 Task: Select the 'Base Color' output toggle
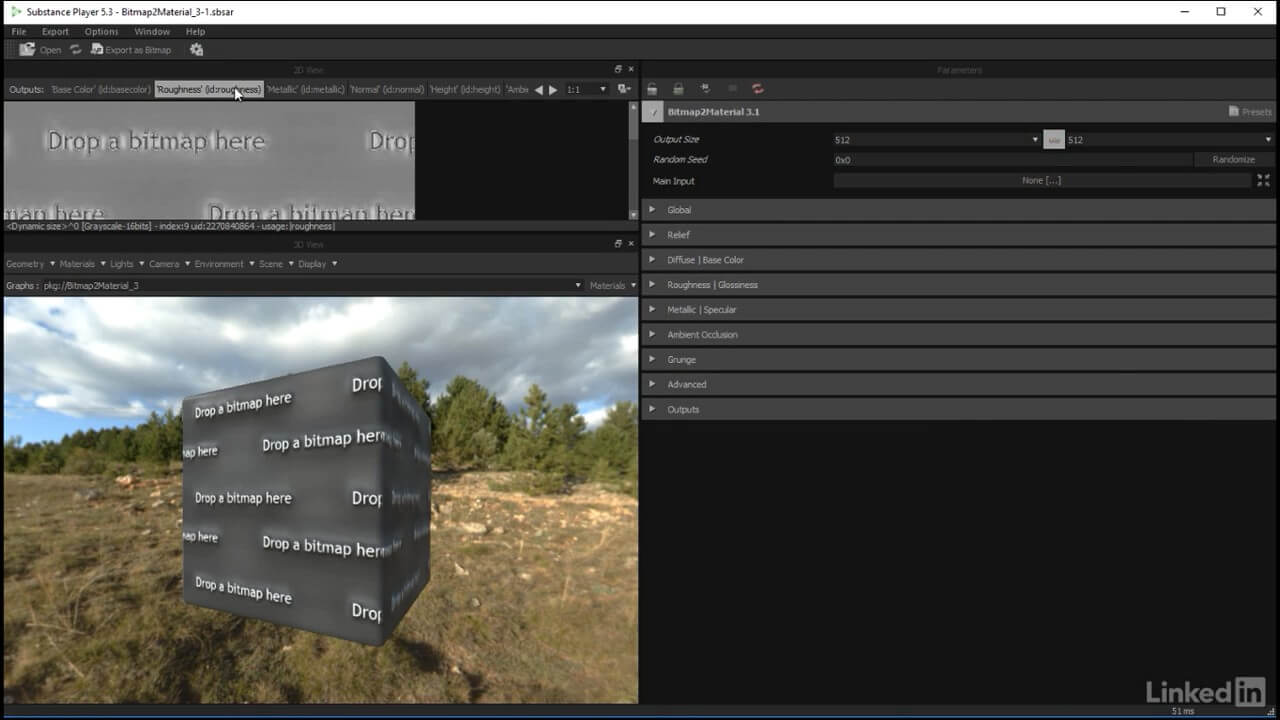pyautogui.click(x=101, y=90)
